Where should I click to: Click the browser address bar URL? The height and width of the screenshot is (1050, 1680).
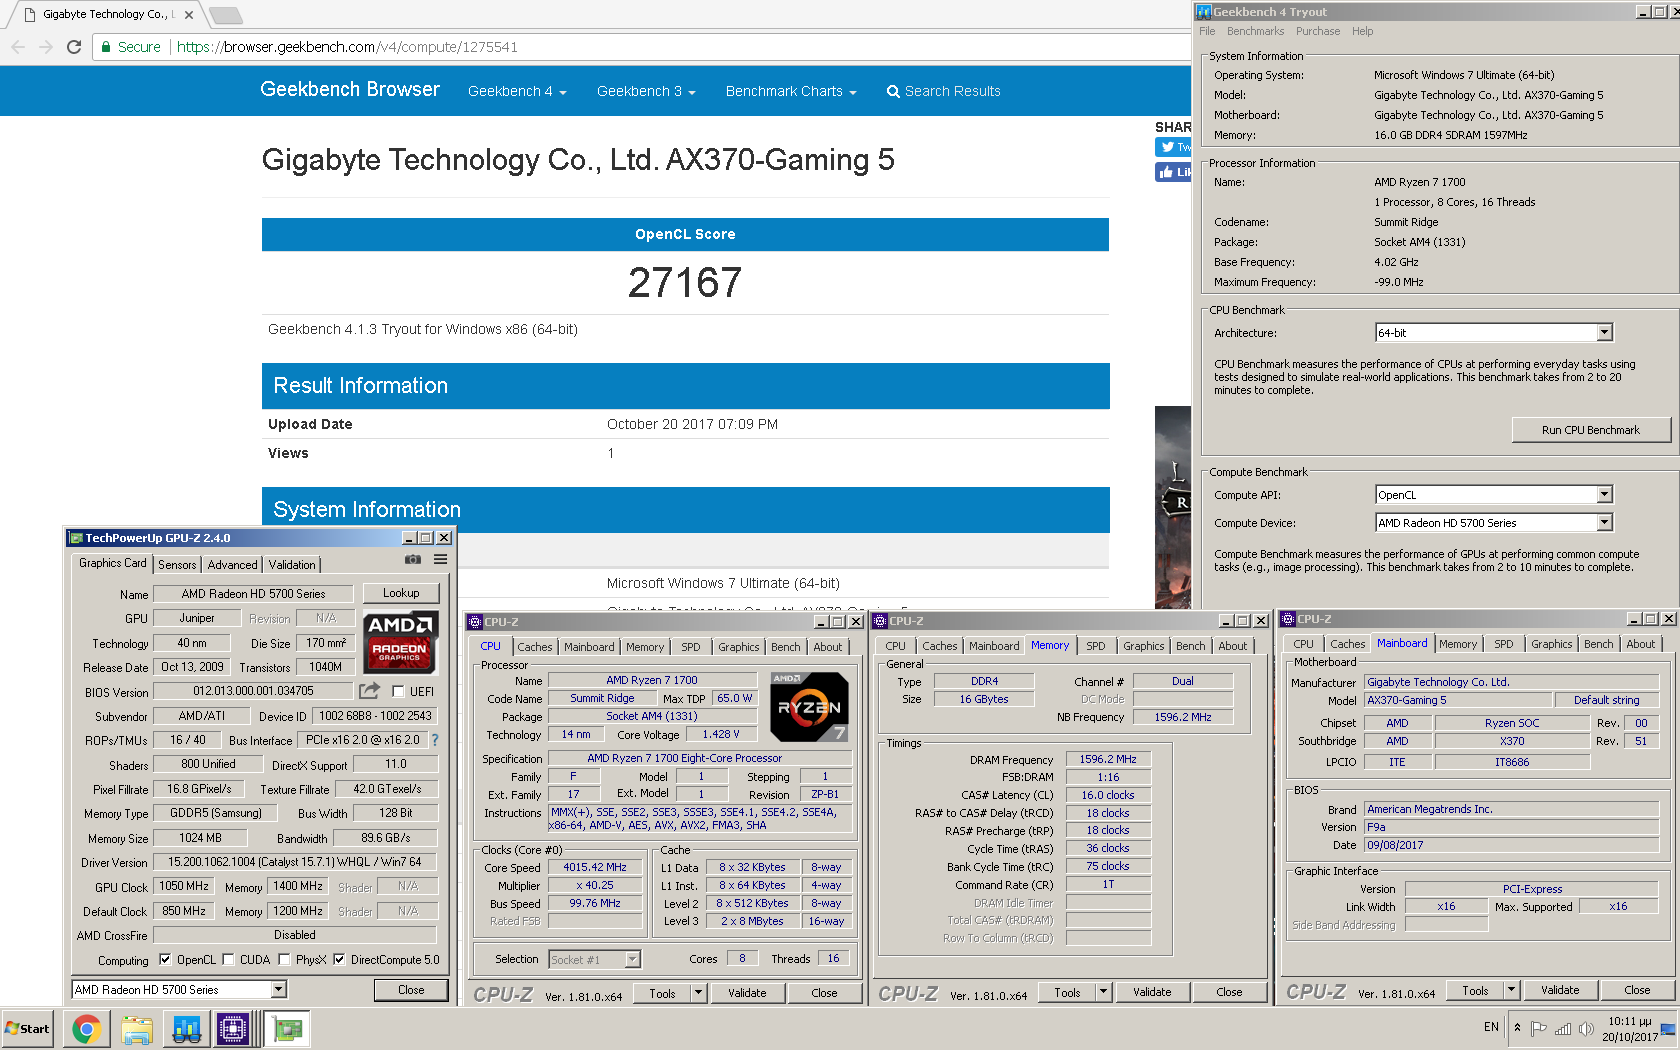[x=346, y=47]
